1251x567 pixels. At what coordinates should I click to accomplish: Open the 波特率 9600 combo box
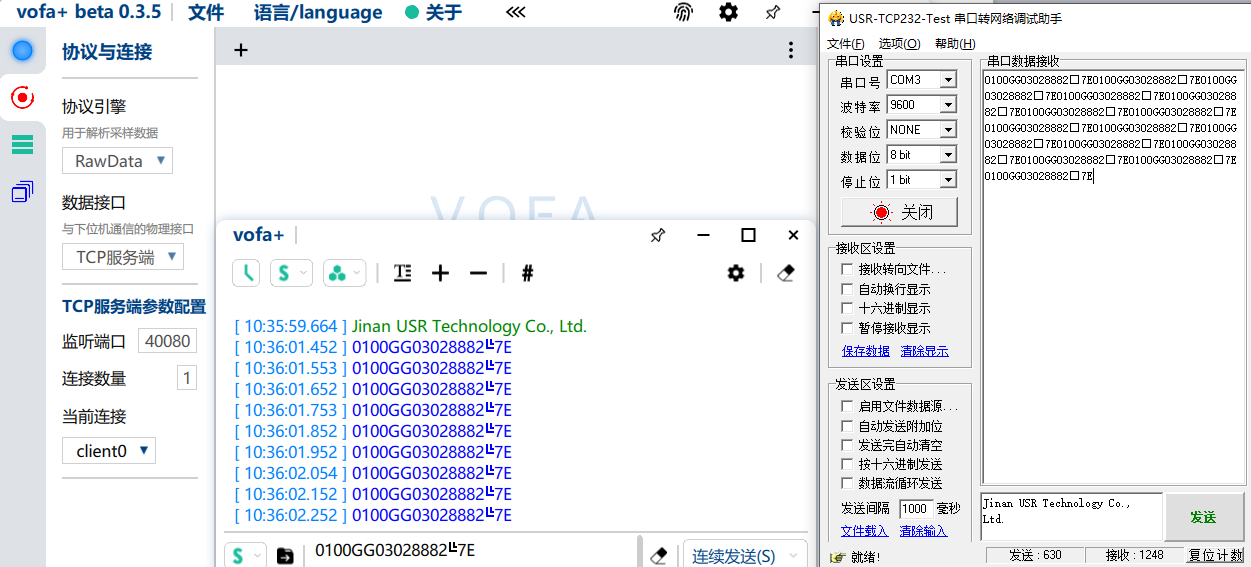click(x=921, y=105)
